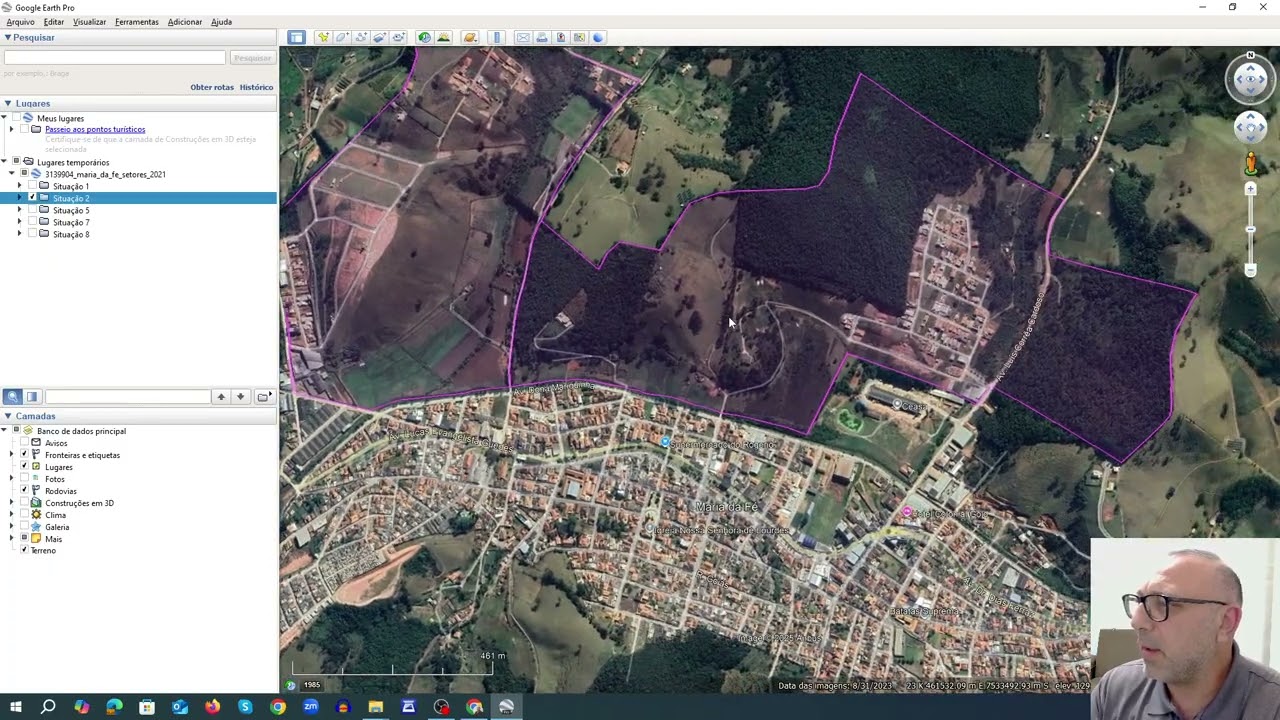Click the Look joystick compass control
Viewport: 1280px width, 720px height.
pyautogui.click(x=1250, y=80)
